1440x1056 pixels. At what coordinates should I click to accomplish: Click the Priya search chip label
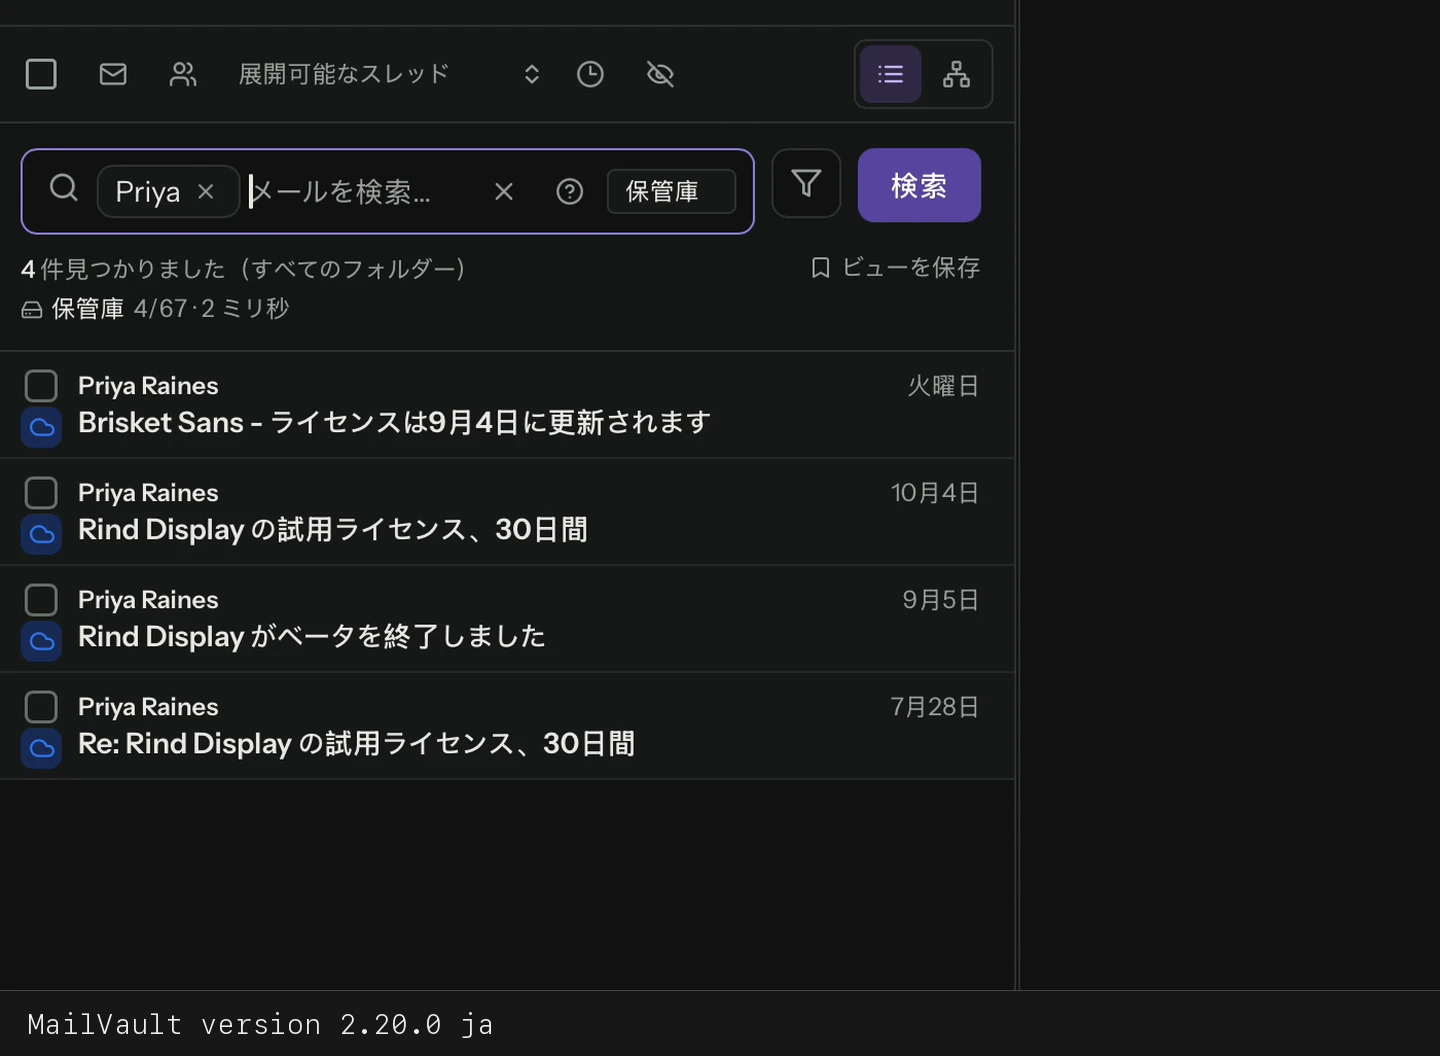pos(148,191)
